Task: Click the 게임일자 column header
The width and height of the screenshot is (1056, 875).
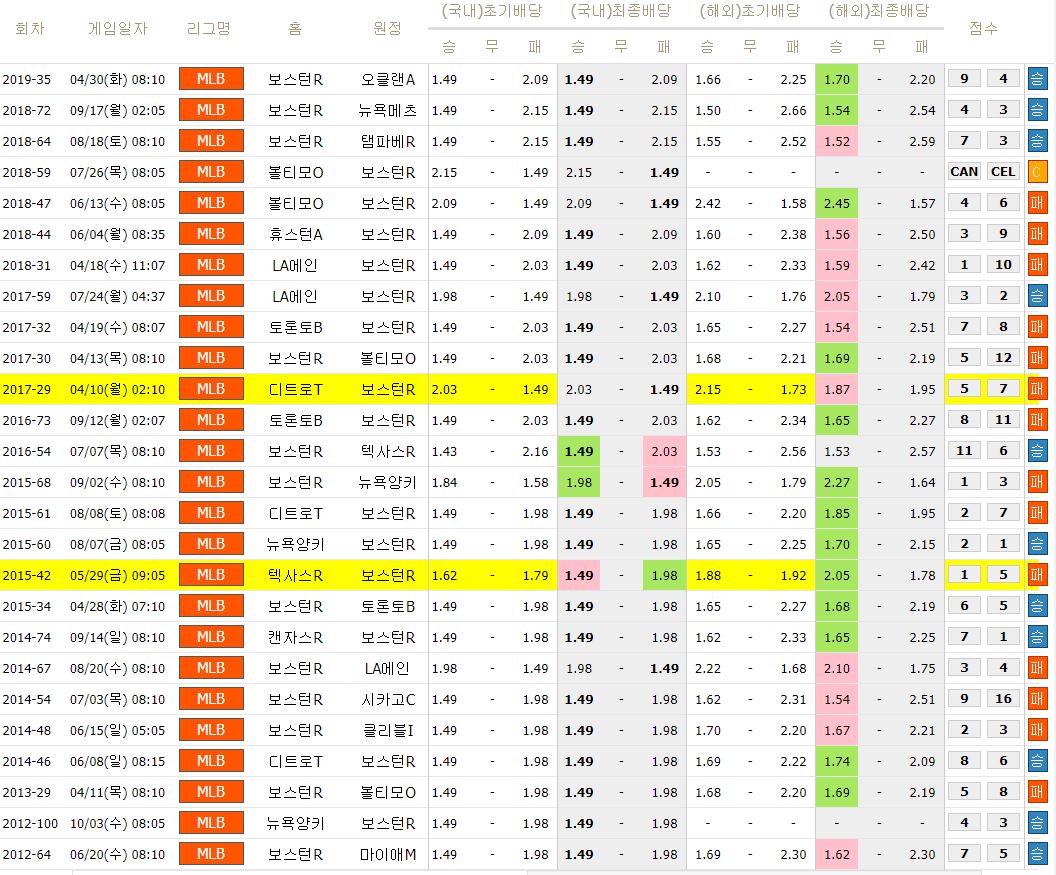Action: pos(118,29)
